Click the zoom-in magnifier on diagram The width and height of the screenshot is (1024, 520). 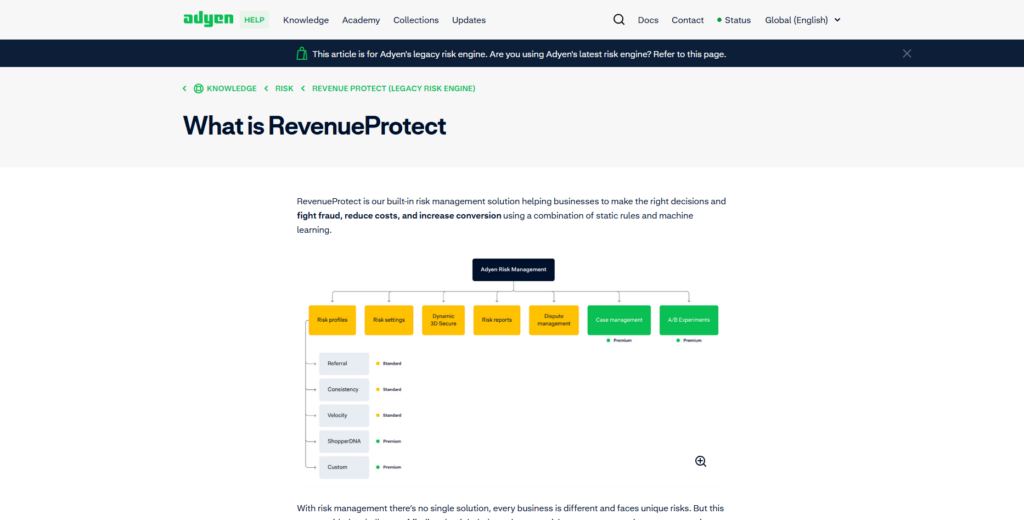(x=701, y=461)
